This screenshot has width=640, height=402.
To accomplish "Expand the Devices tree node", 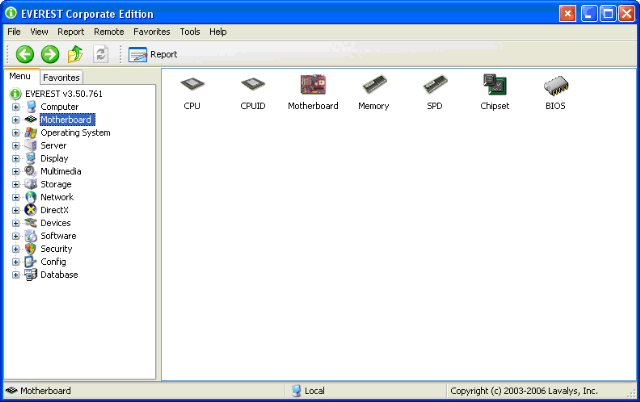I will point(16,223).
